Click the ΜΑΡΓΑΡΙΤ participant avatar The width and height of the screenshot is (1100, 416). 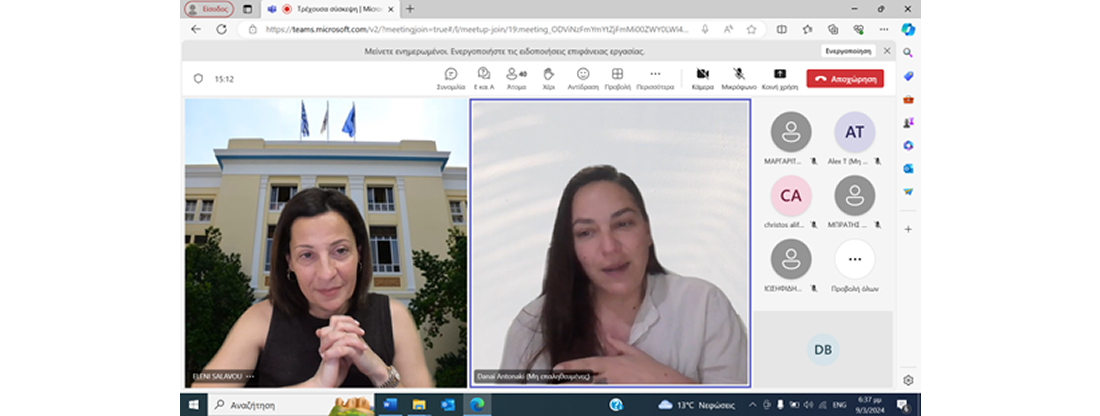click(x=791, y=132)
